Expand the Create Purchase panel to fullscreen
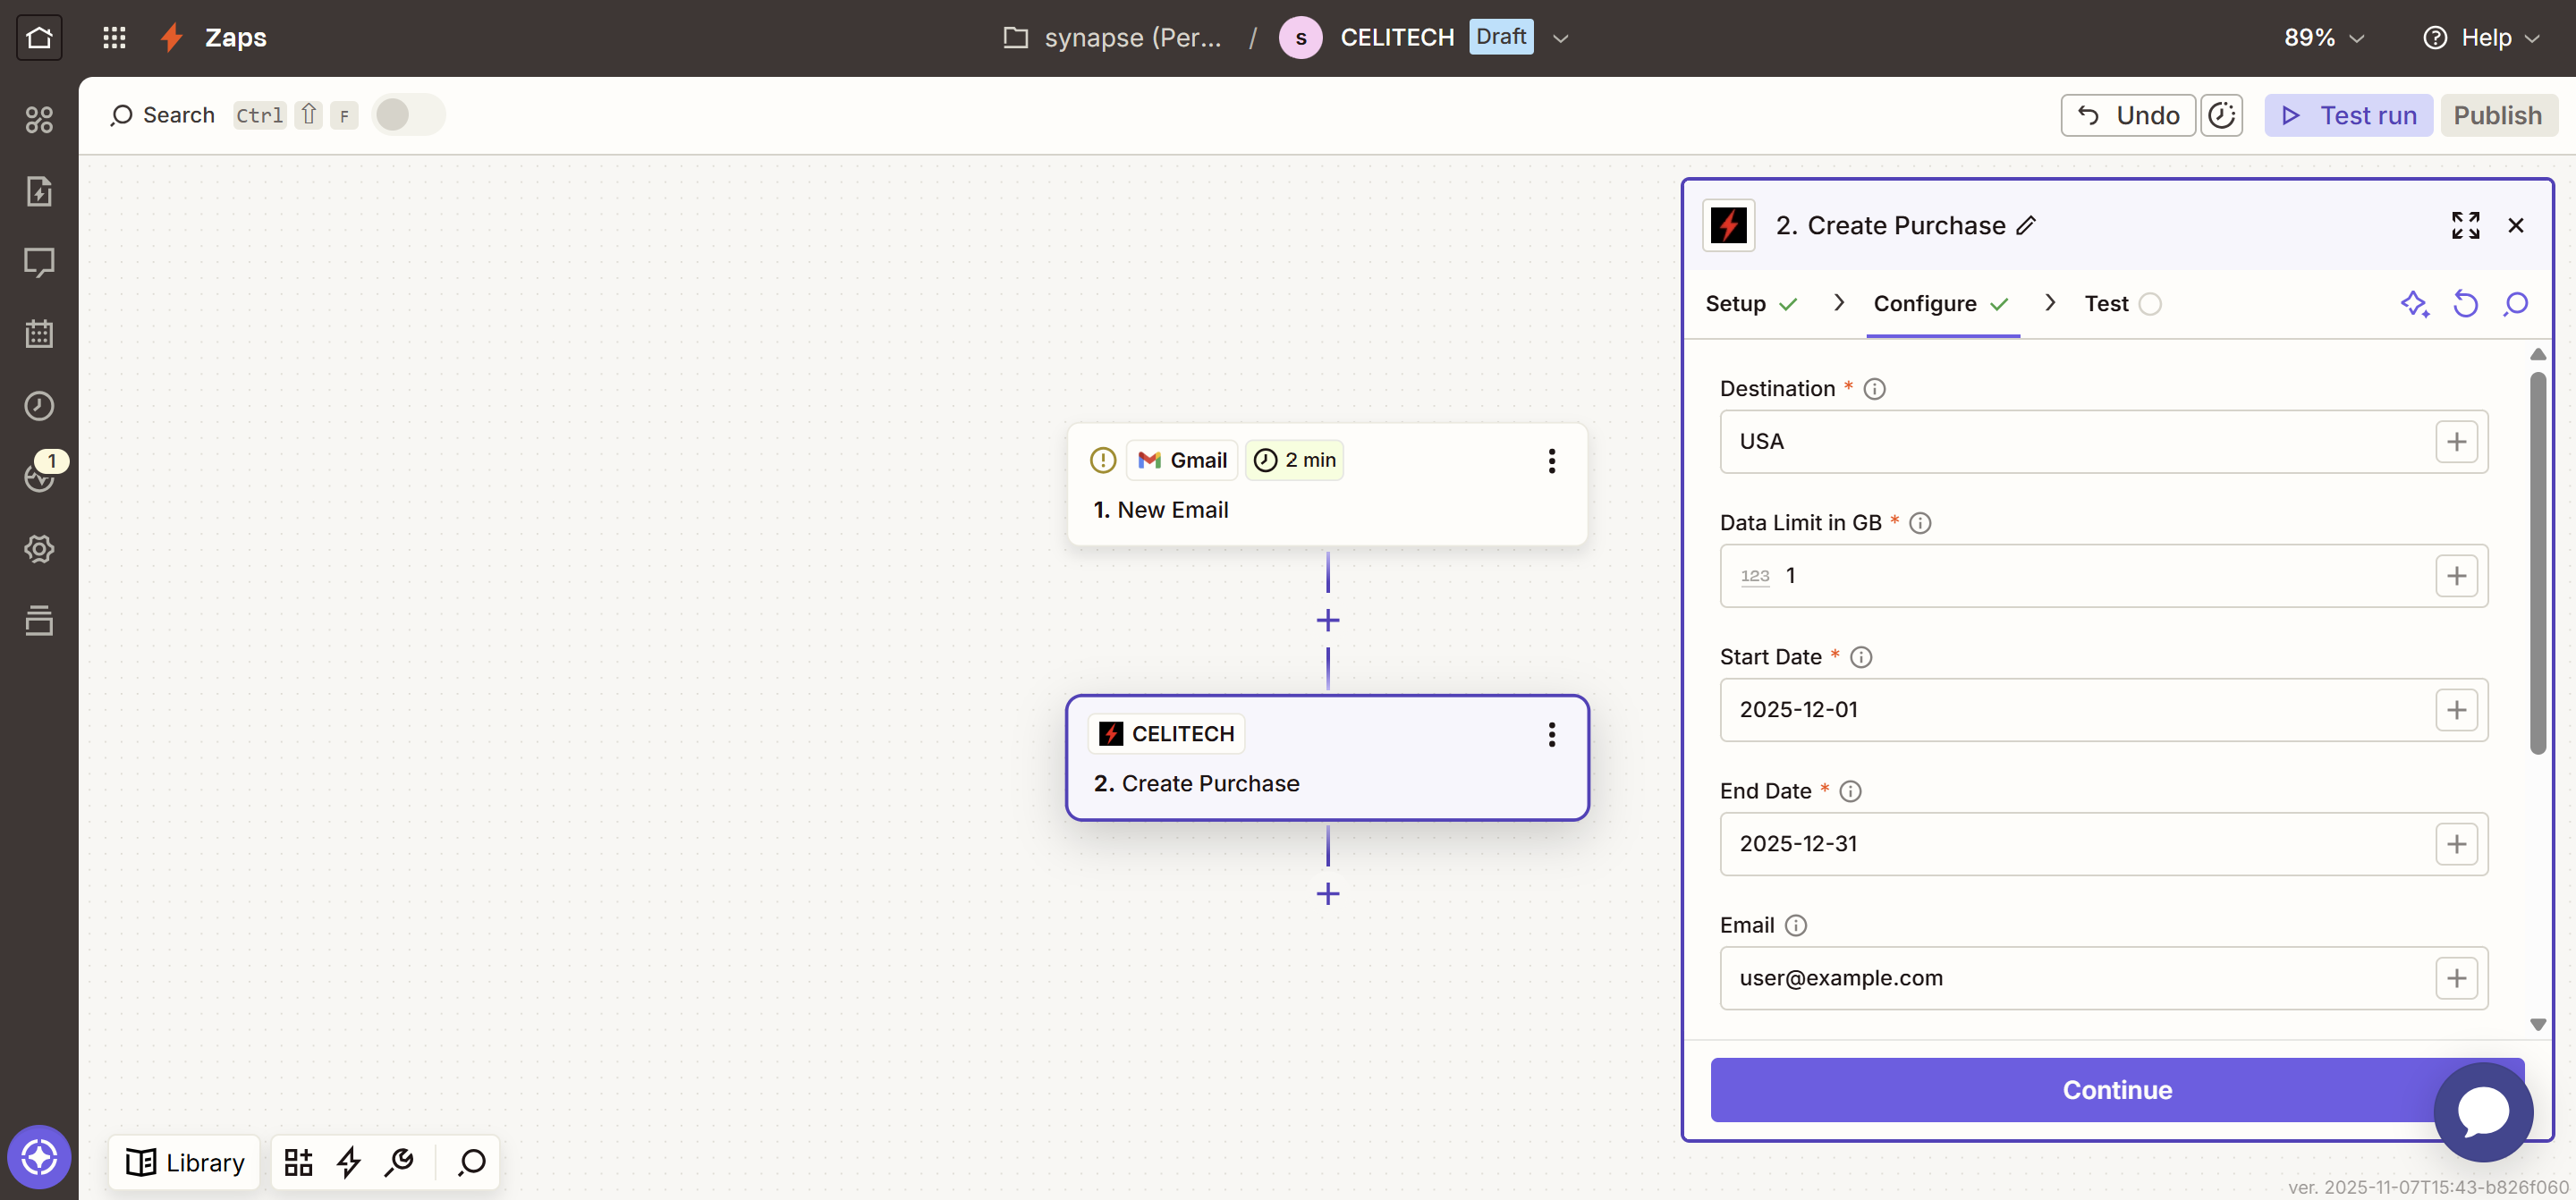 (2466, 225)
